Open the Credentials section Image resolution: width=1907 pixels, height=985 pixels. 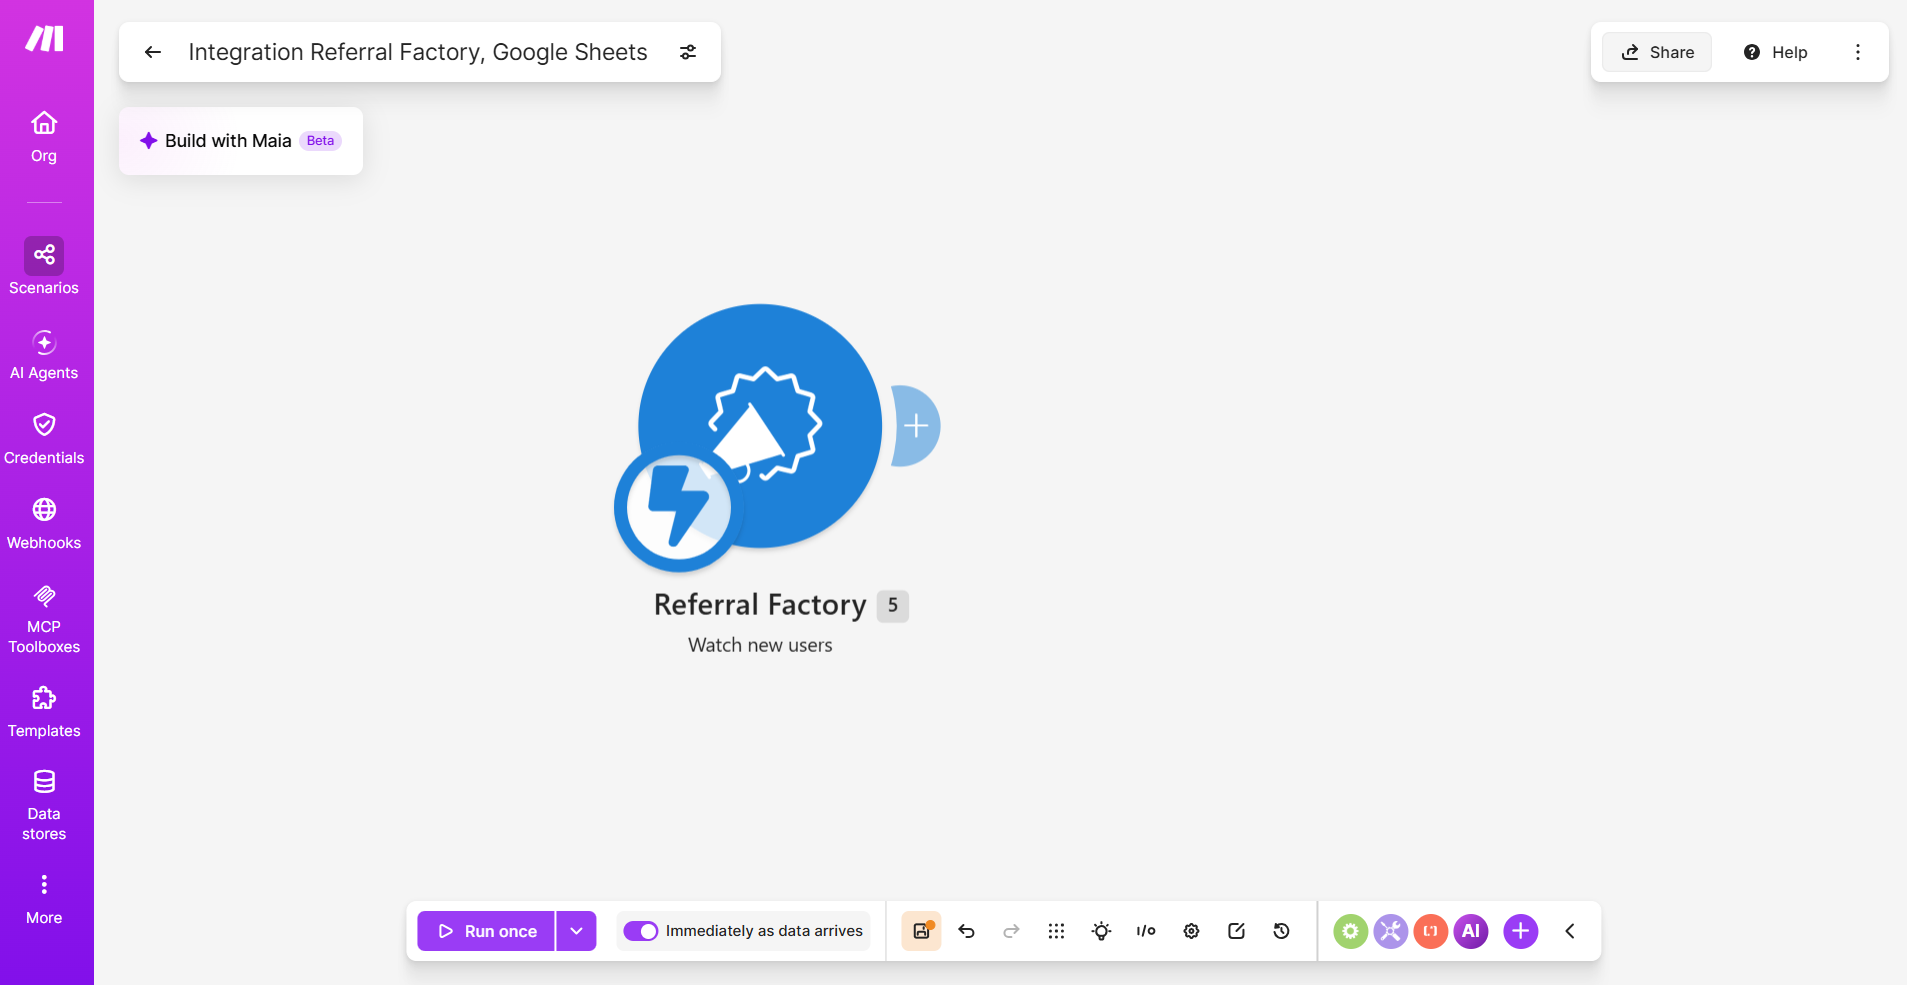point(44,440)
